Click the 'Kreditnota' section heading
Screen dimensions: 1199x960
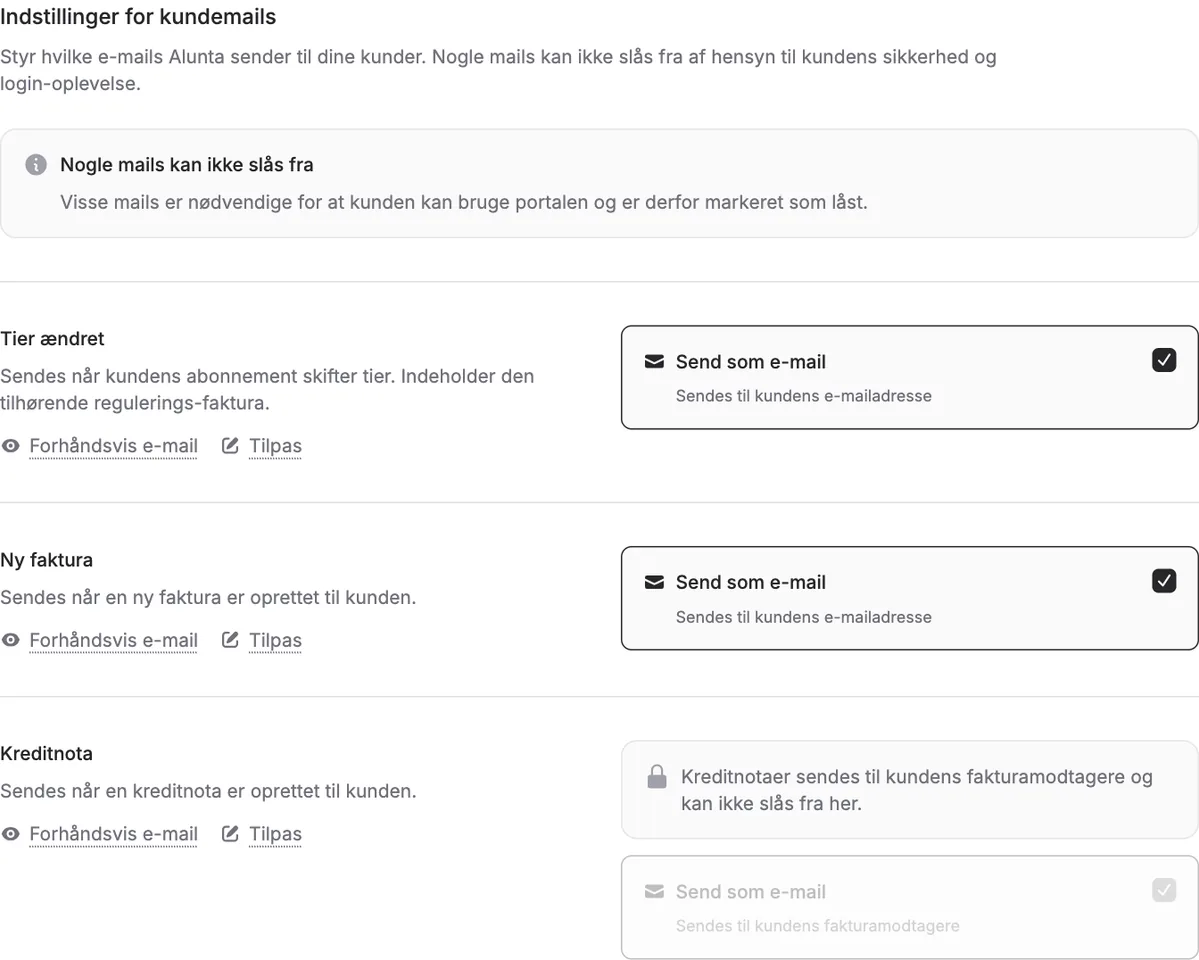[47, 753]
